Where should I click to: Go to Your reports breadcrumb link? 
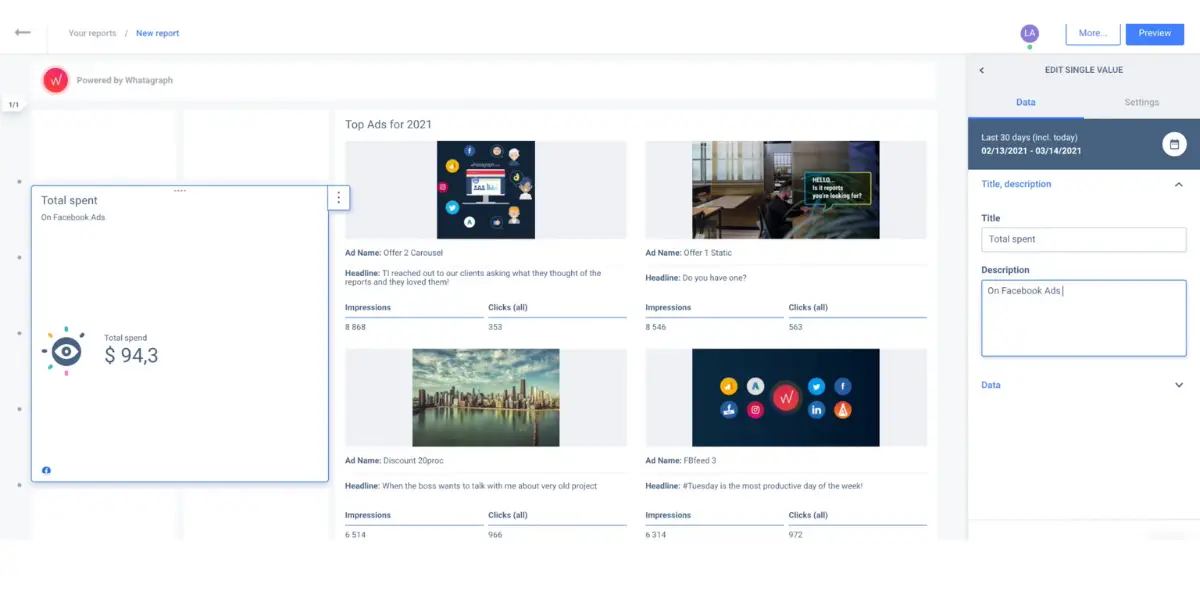92,33
